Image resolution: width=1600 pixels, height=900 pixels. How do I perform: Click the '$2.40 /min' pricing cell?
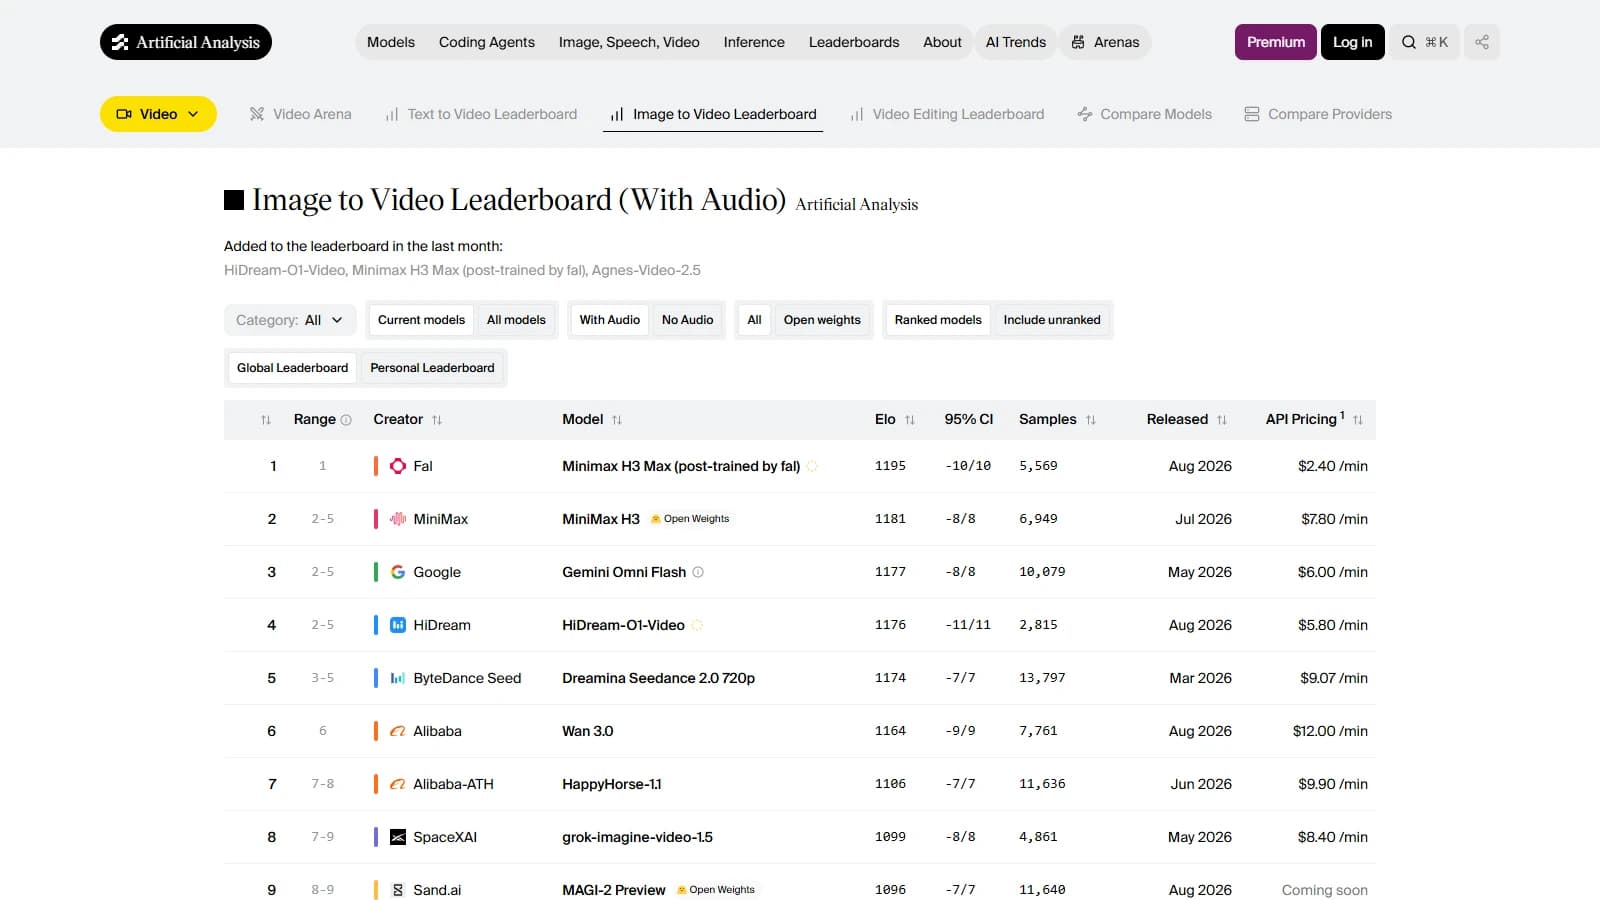click(1333, 466)
